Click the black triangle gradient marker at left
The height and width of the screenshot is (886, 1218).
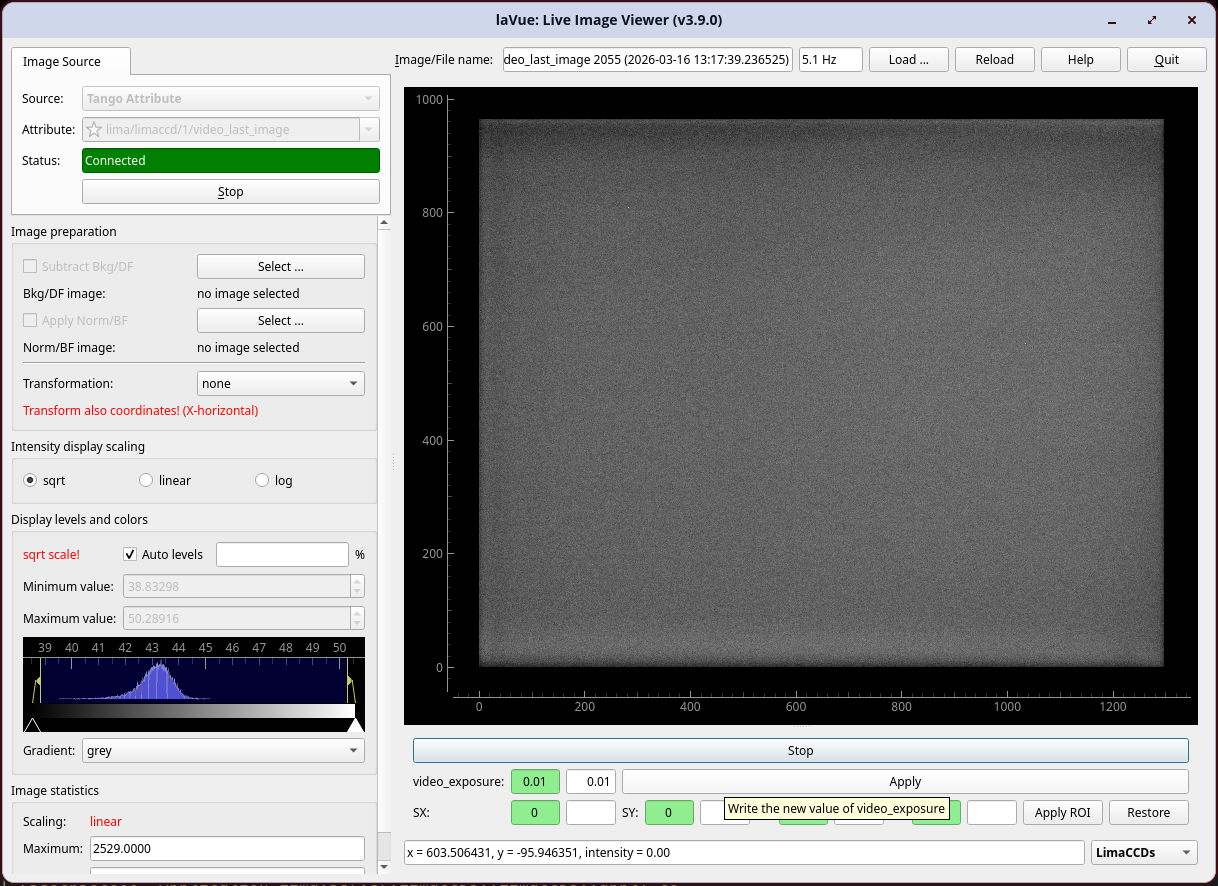[32, 724]
